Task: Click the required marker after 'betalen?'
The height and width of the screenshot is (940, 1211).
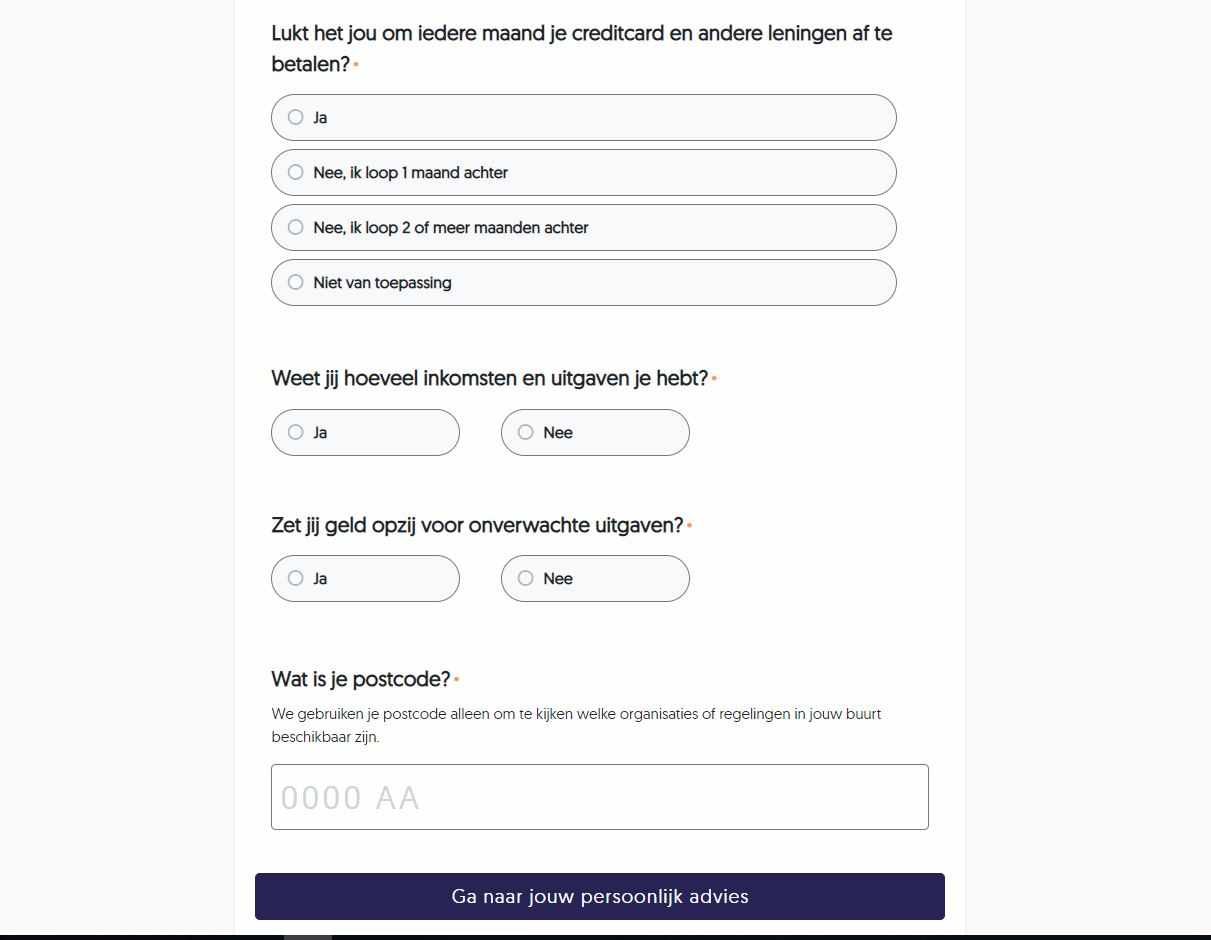Action: [x=356, y=65]
